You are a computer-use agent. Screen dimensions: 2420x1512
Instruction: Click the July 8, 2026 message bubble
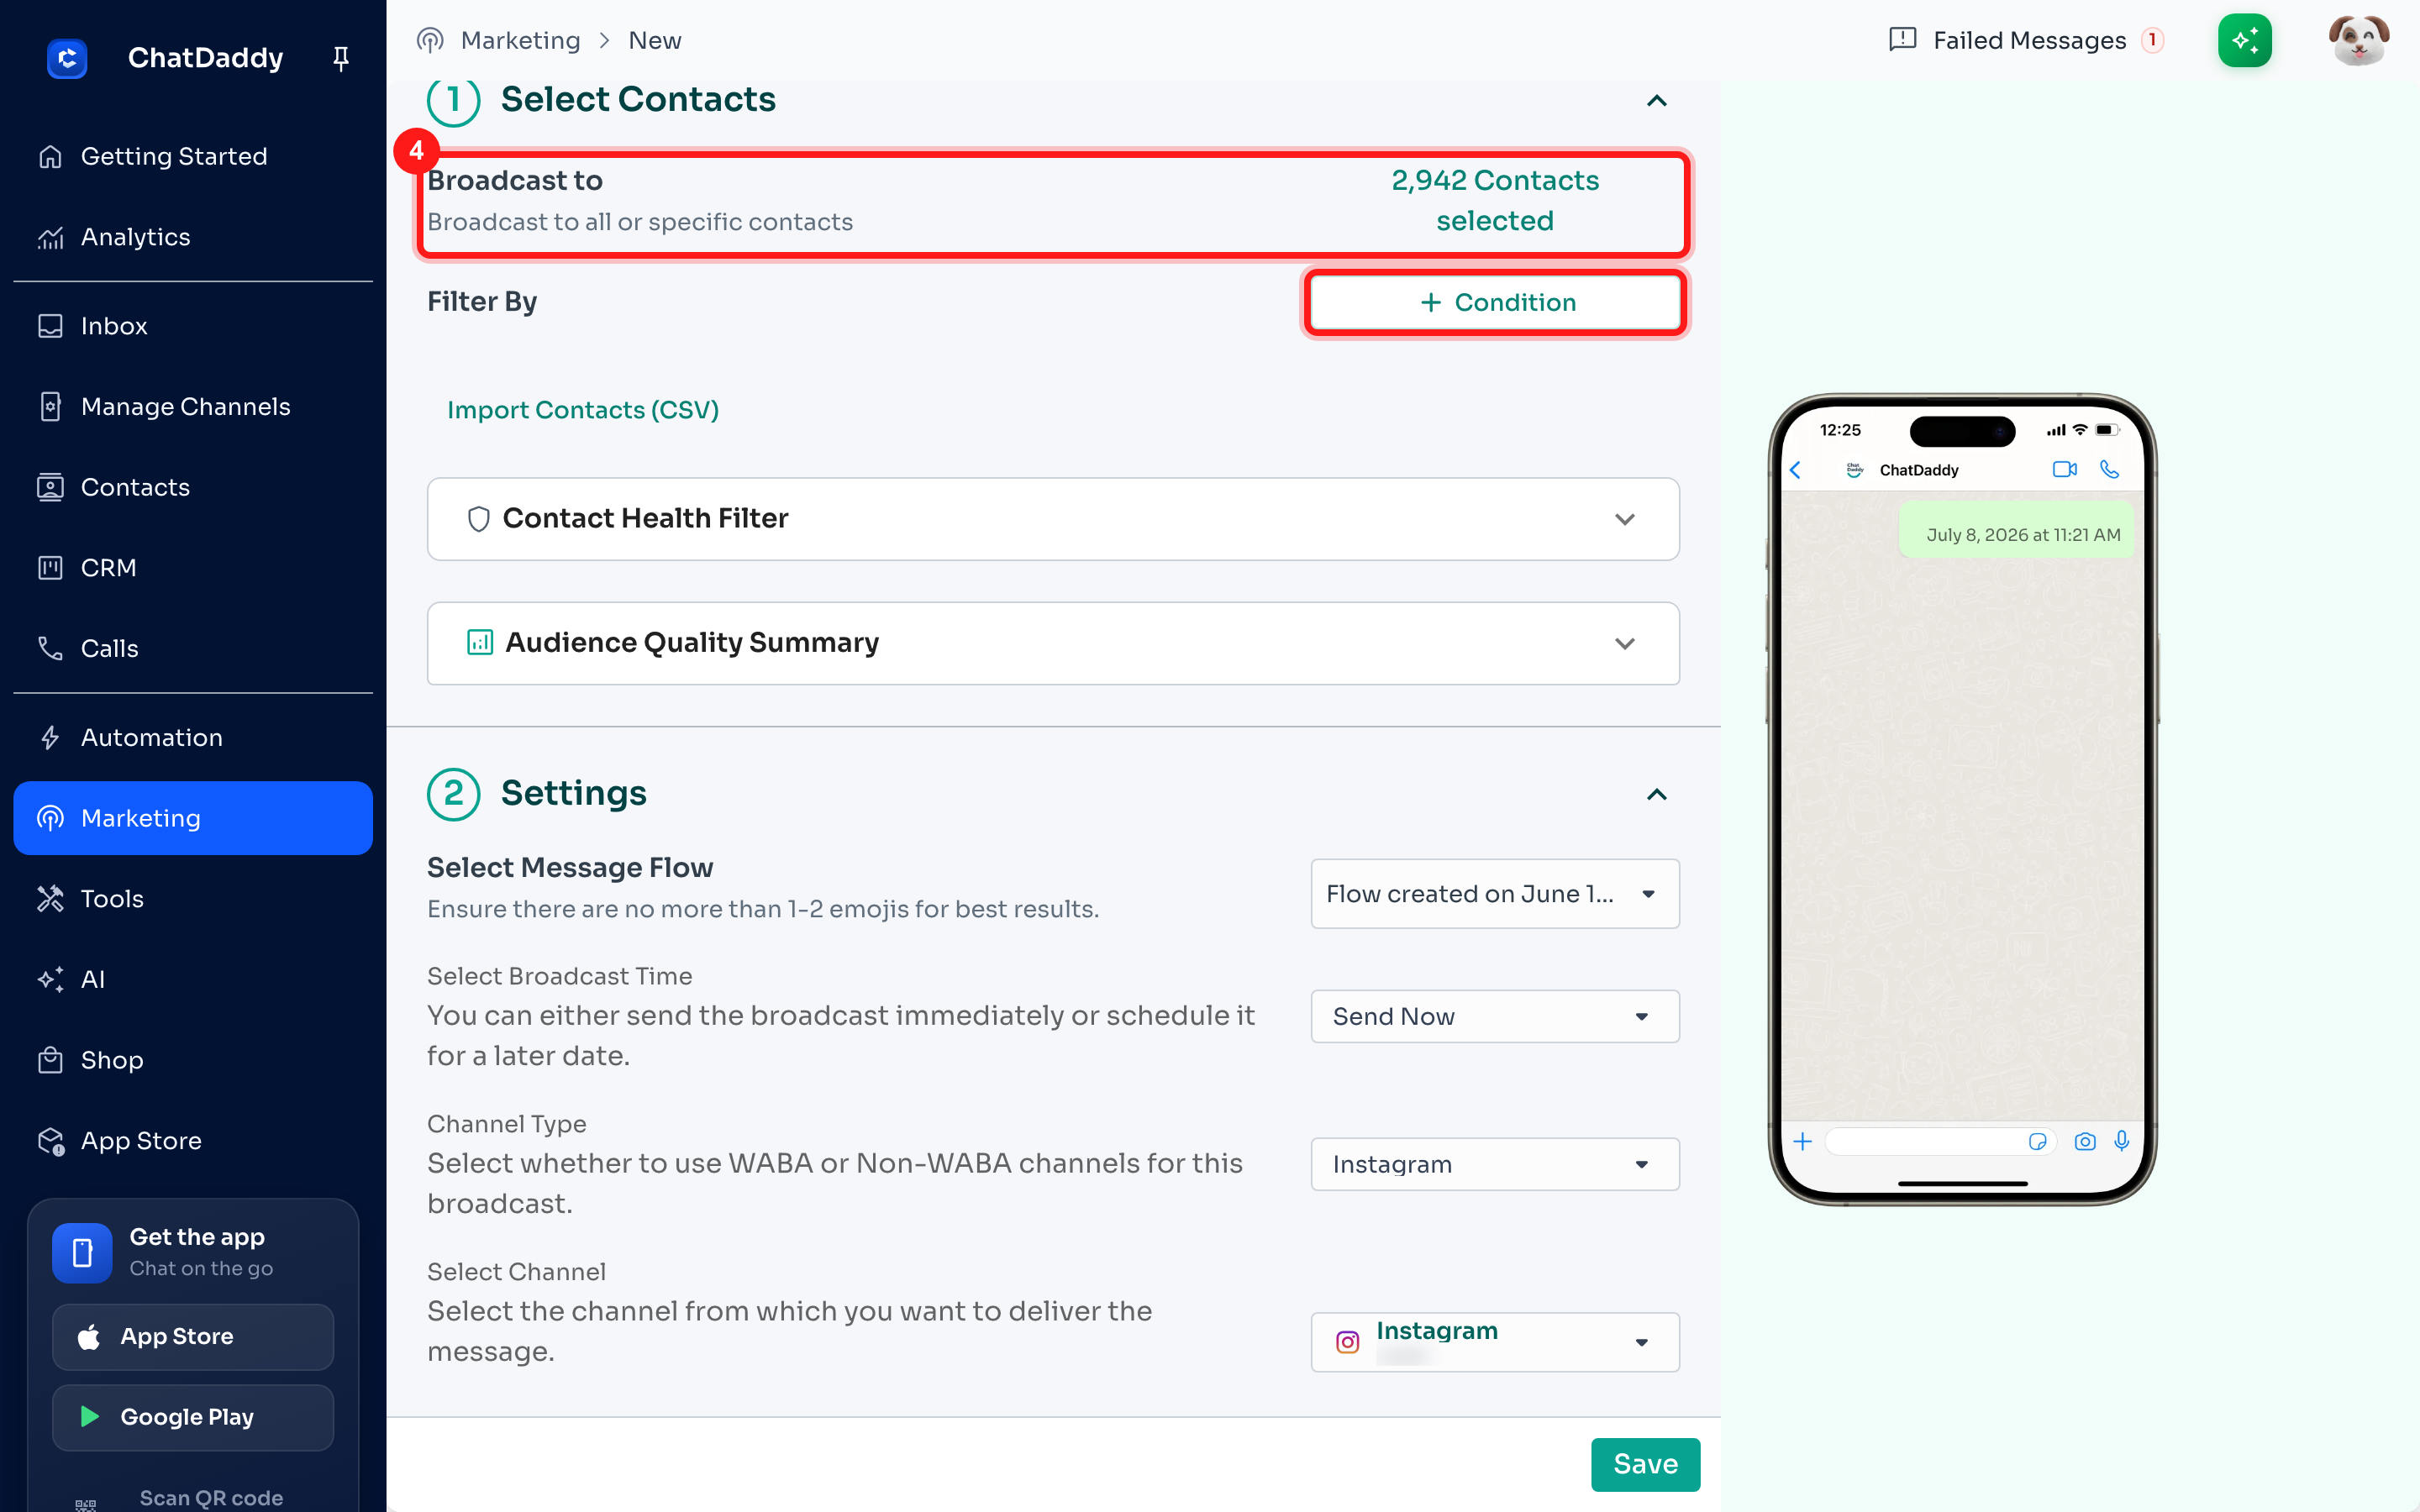2016,530
